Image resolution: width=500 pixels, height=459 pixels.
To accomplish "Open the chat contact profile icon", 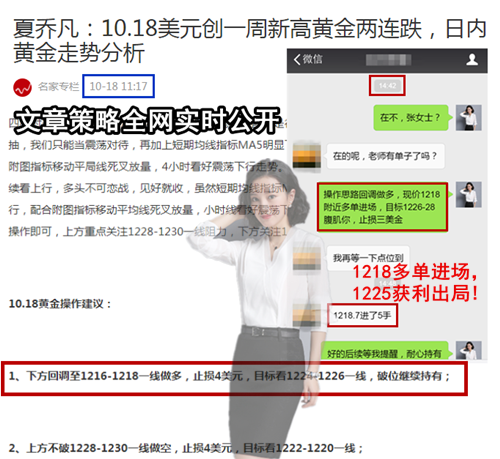I will coord(472,60).
